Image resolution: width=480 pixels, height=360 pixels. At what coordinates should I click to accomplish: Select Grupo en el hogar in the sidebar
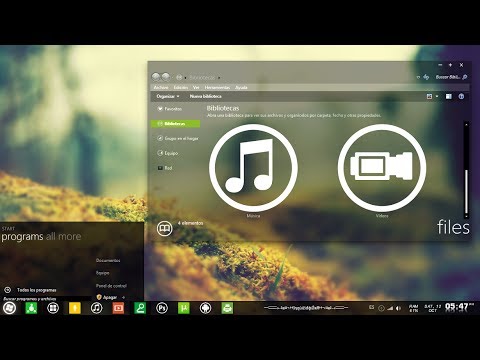click(x=178, y=138)
